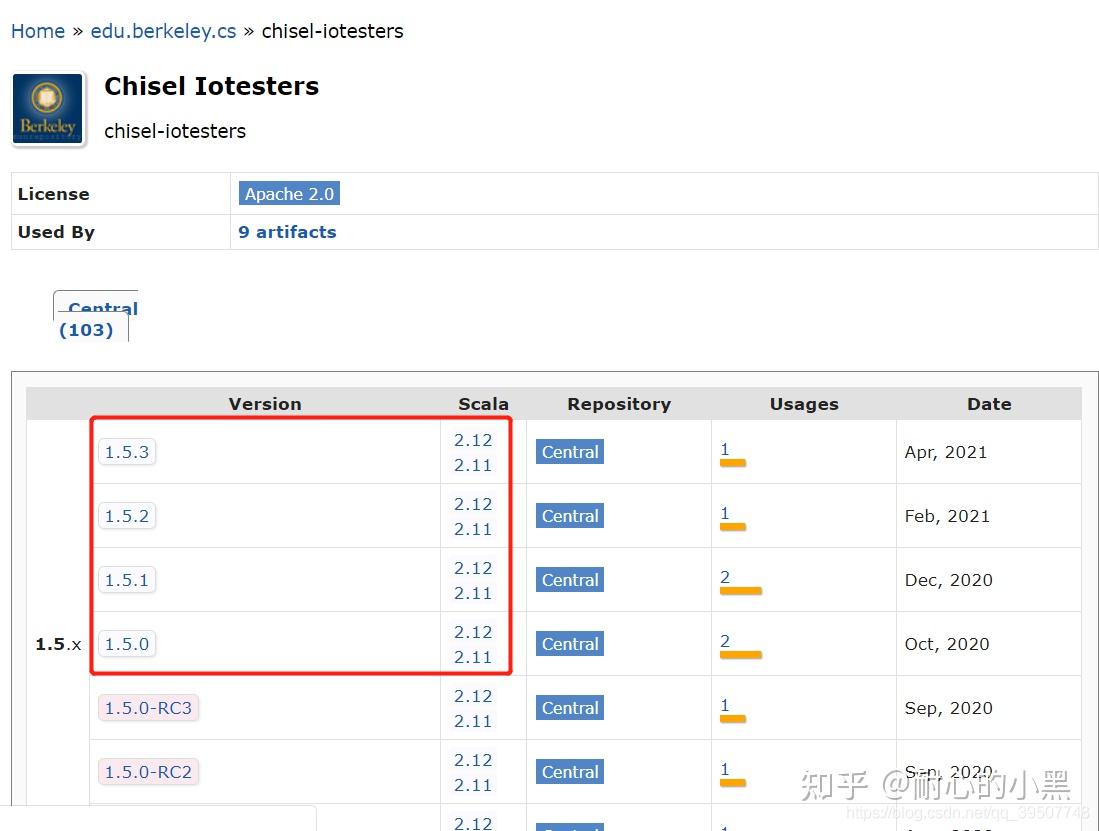Select Scala 2.12 for version 1.5.0-RC3
The height and width of the screenshot is (831, 1099).
tap(473, 696)
